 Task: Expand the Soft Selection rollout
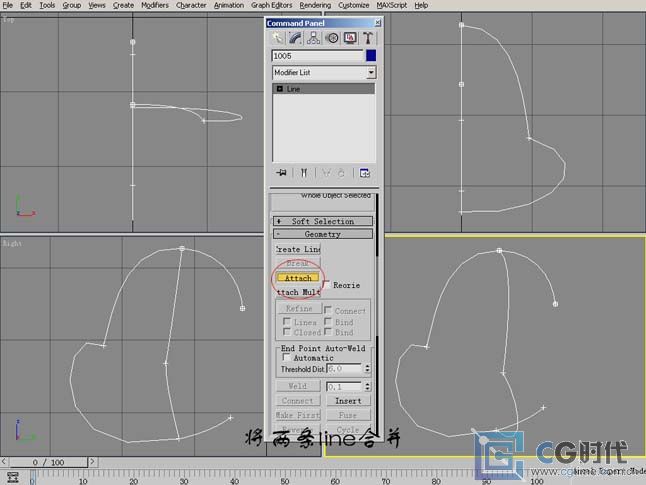point(323,221)
